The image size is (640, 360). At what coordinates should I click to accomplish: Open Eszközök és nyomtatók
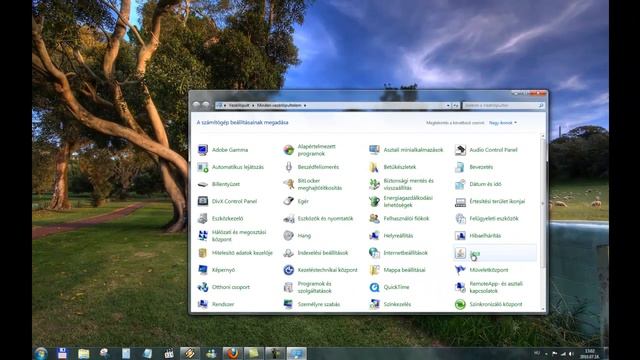click(318, 218)
